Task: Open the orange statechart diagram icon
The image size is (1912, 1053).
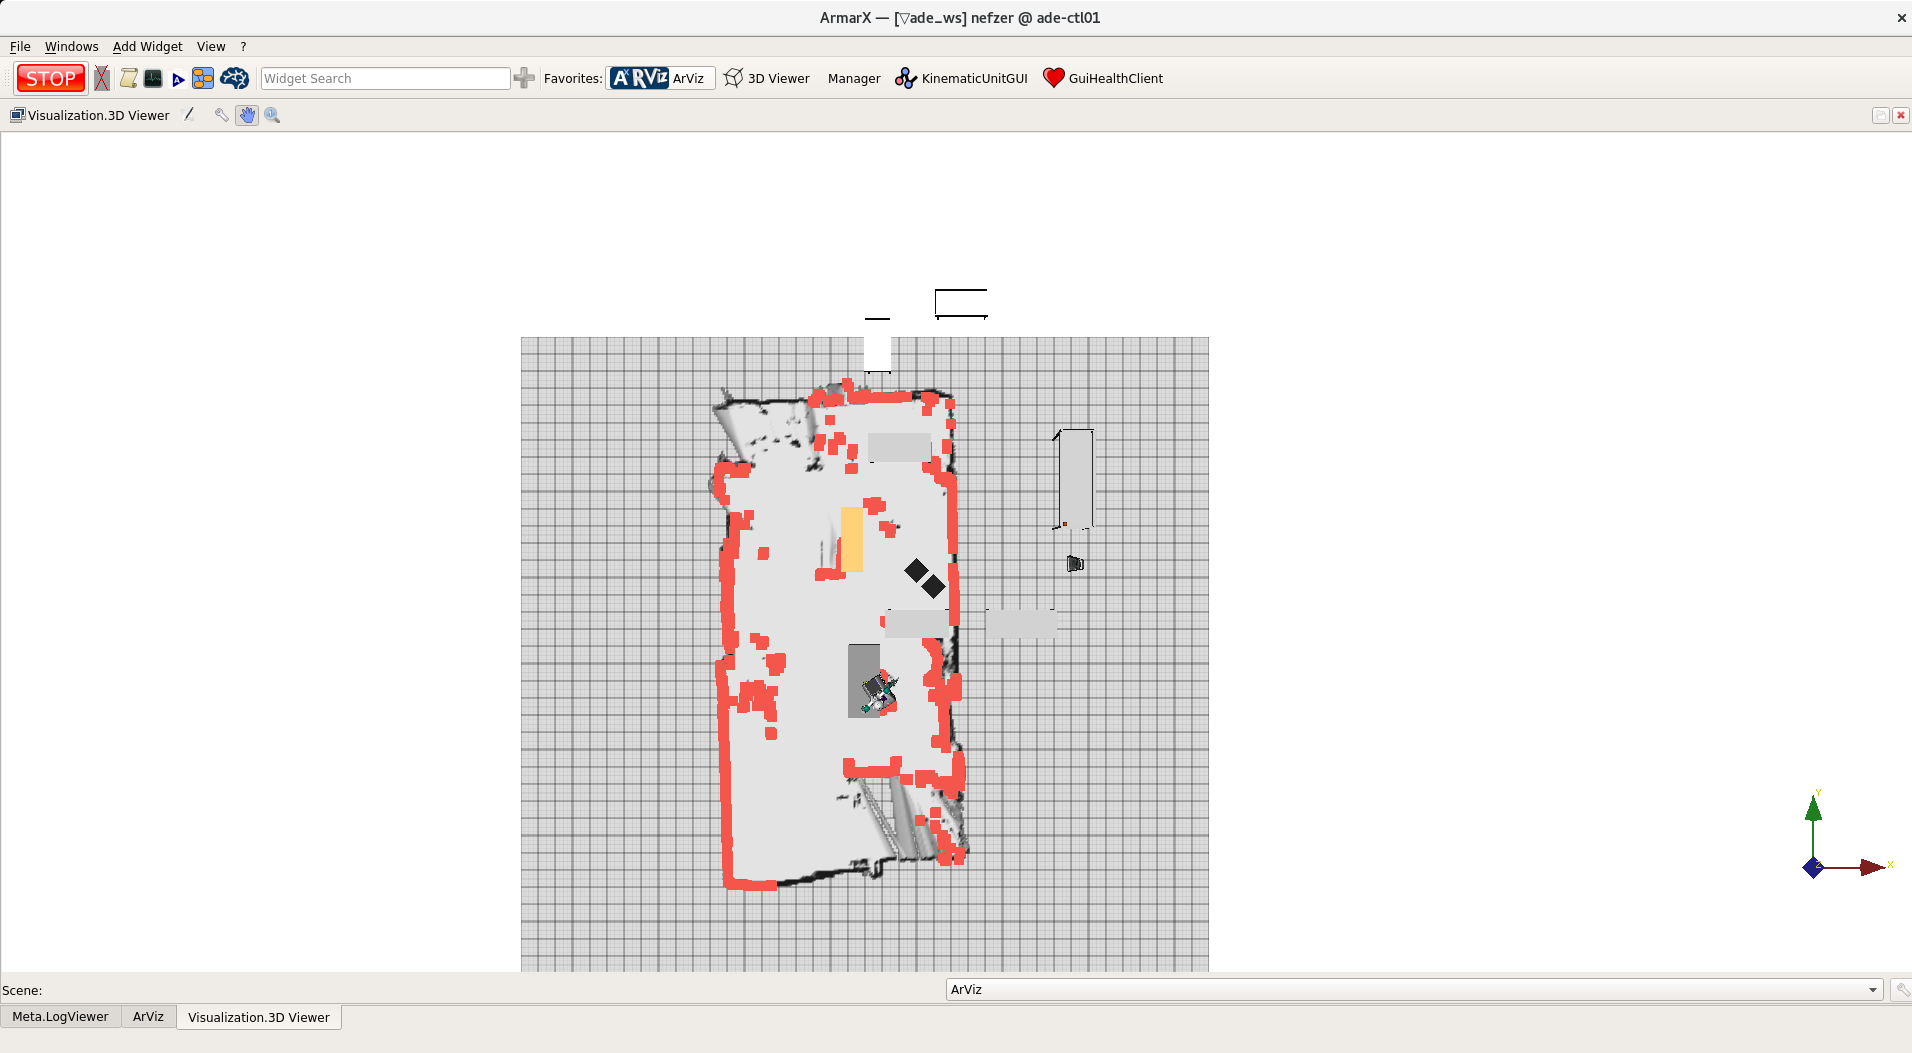Action: pos(203,78)
